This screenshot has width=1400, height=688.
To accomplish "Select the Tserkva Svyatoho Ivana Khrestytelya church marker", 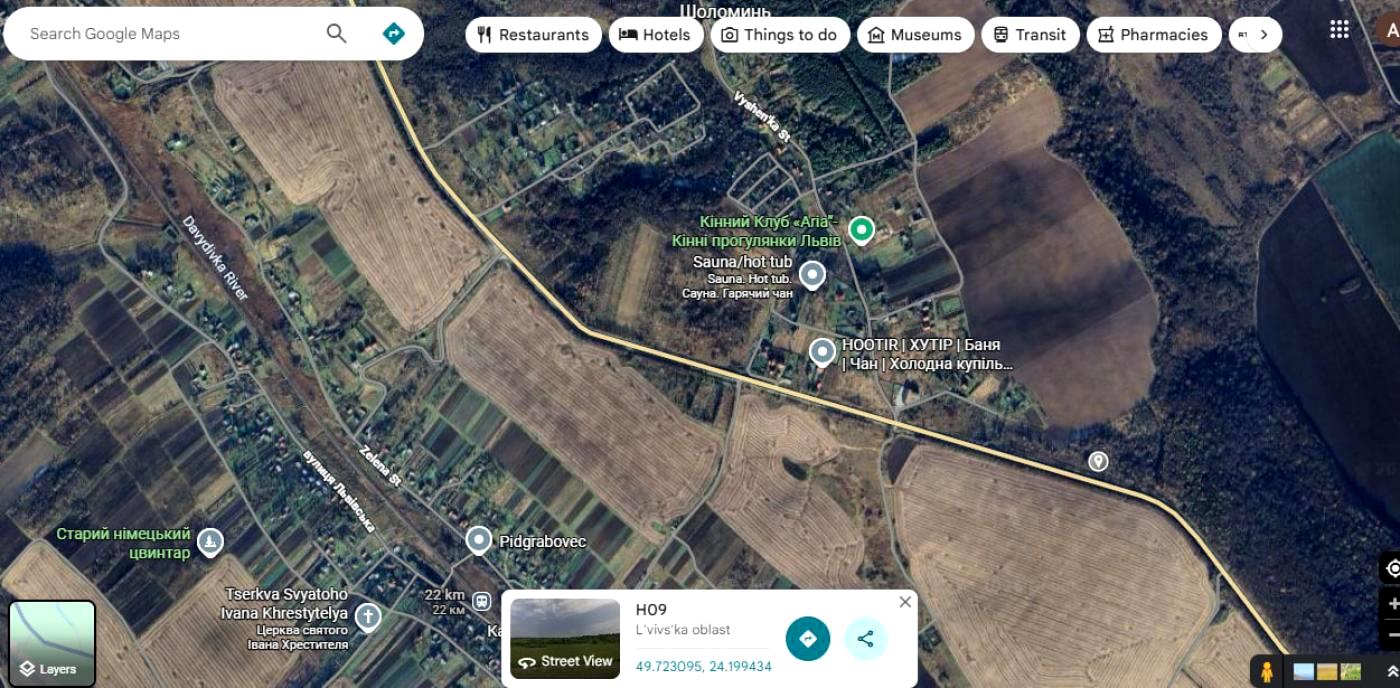I will click(368, 617).
